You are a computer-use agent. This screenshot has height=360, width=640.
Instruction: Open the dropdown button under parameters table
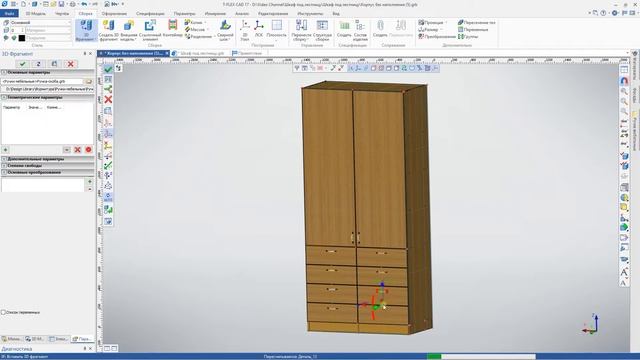pos(67,150)
